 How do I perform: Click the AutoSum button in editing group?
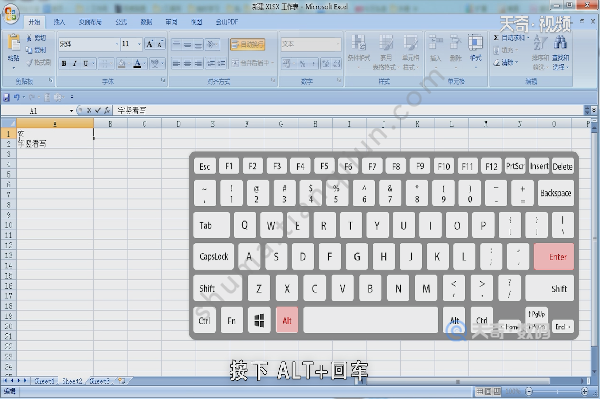coord(511,38)
